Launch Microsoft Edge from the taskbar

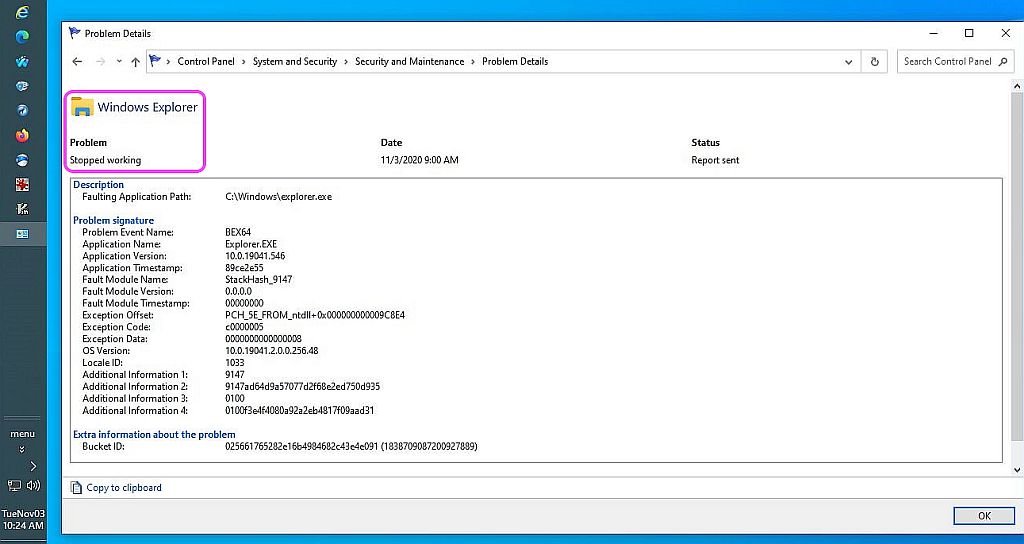click(x=22, y=37)
